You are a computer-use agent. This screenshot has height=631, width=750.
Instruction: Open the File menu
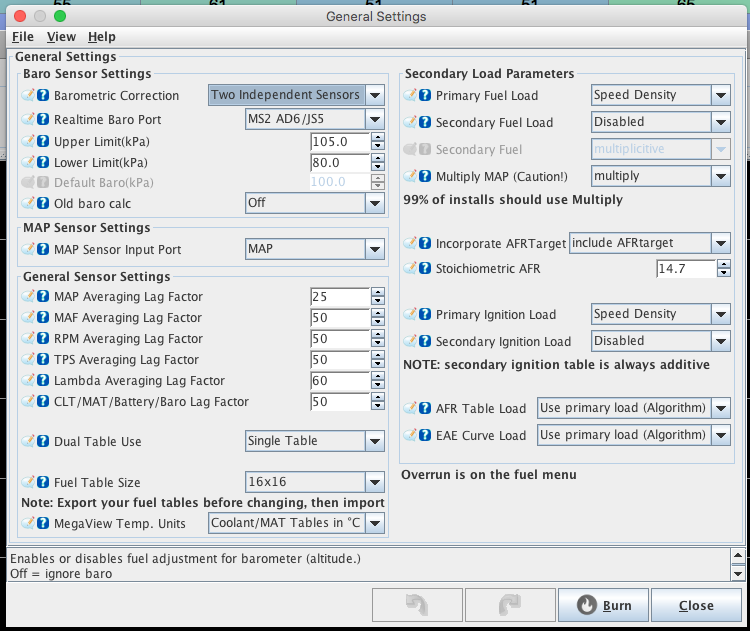point(22,37)
